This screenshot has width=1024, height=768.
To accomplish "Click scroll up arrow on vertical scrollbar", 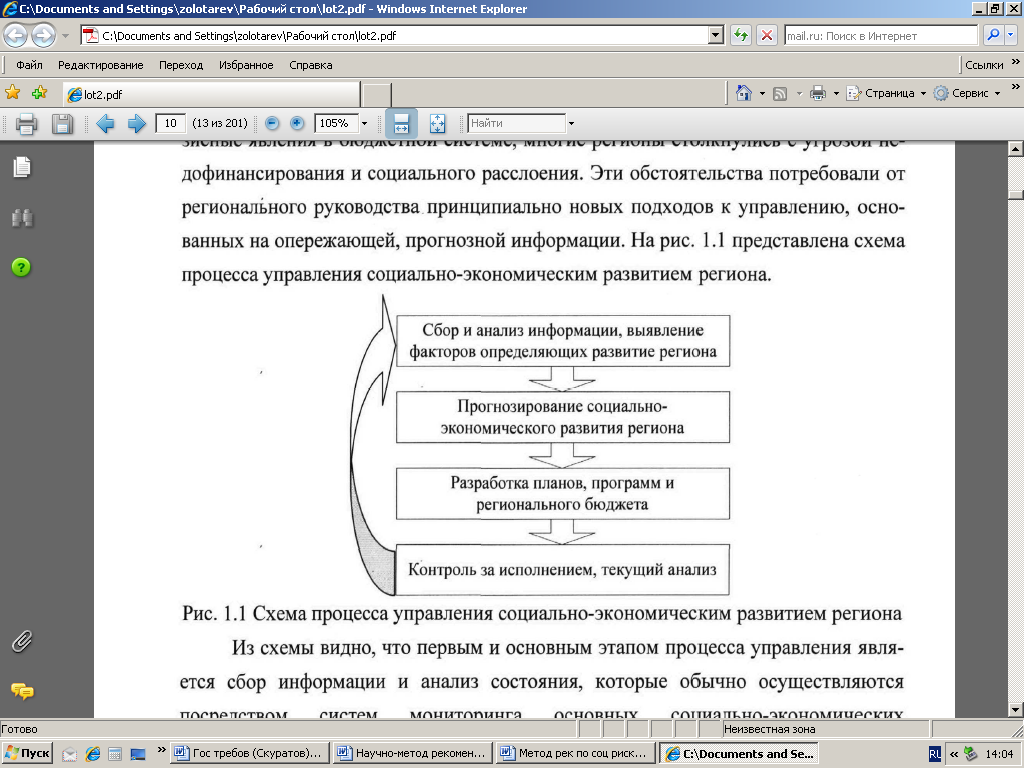I will [1015, 149].
